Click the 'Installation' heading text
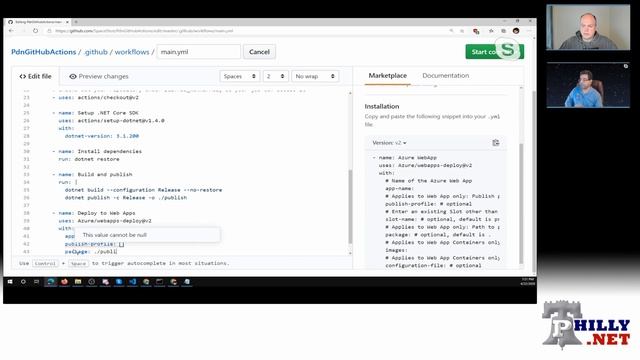 coord(382,107)
